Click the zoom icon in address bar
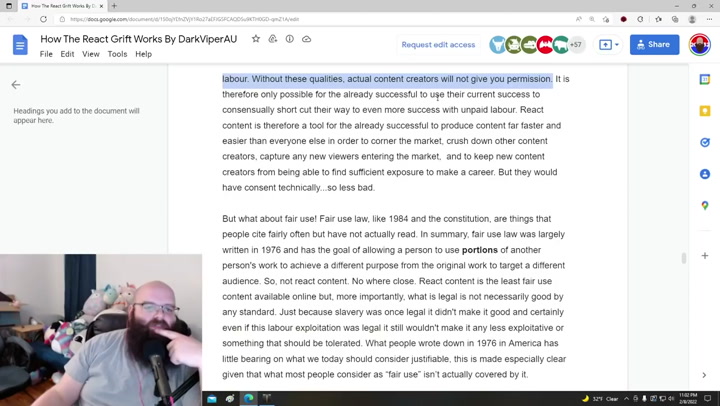720x406 pixels. [x=592, y=19]
